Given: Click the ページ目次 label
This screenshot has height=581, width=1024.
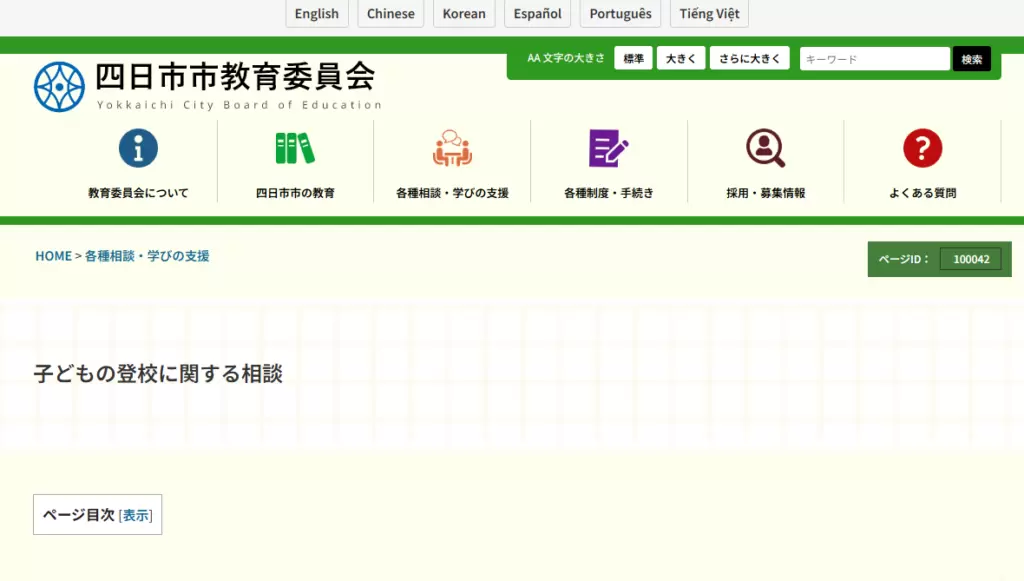Looking at the screenshot, I should pos(79,515).
